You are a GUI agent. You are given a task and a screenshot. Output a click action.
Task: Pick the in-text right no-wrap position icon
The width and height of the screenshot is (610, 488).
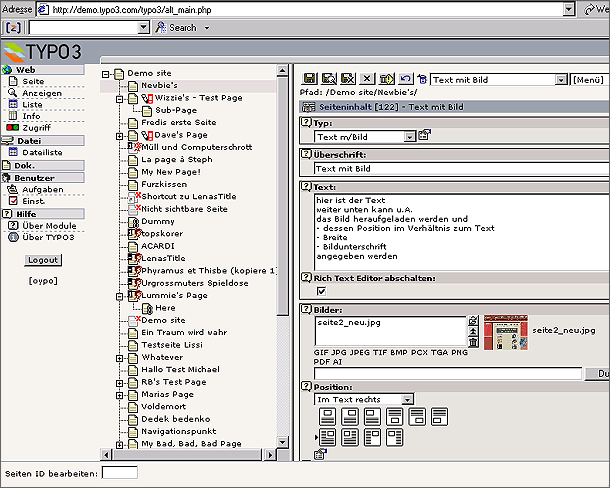372,437
